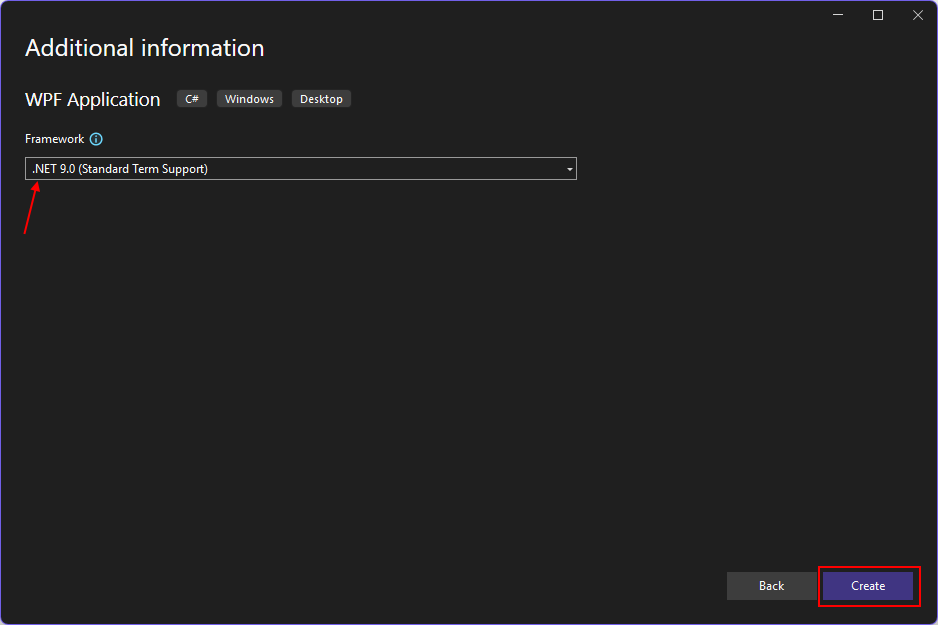Viewport: 938px width, 625px height.
Task: Click the minimize window icon
Action: (837, 15)
